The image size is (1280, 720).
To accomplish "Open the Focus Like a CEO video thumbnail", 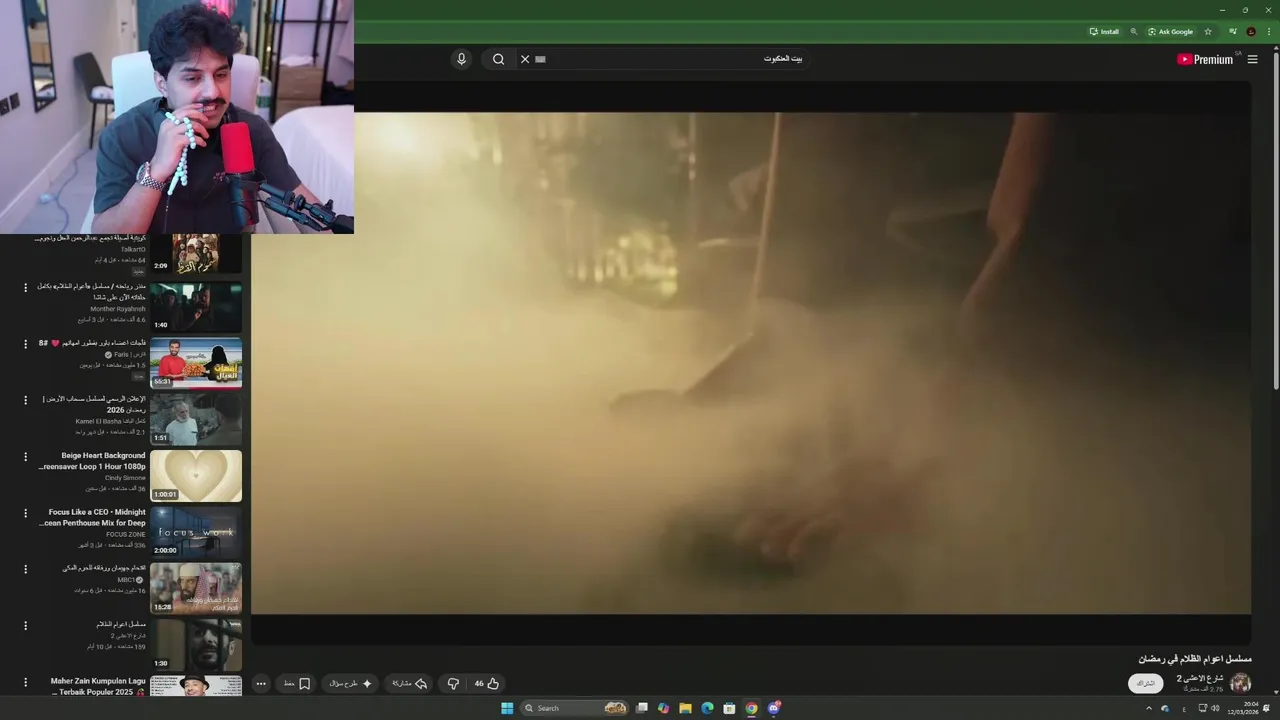I will [x=196, y=532].
